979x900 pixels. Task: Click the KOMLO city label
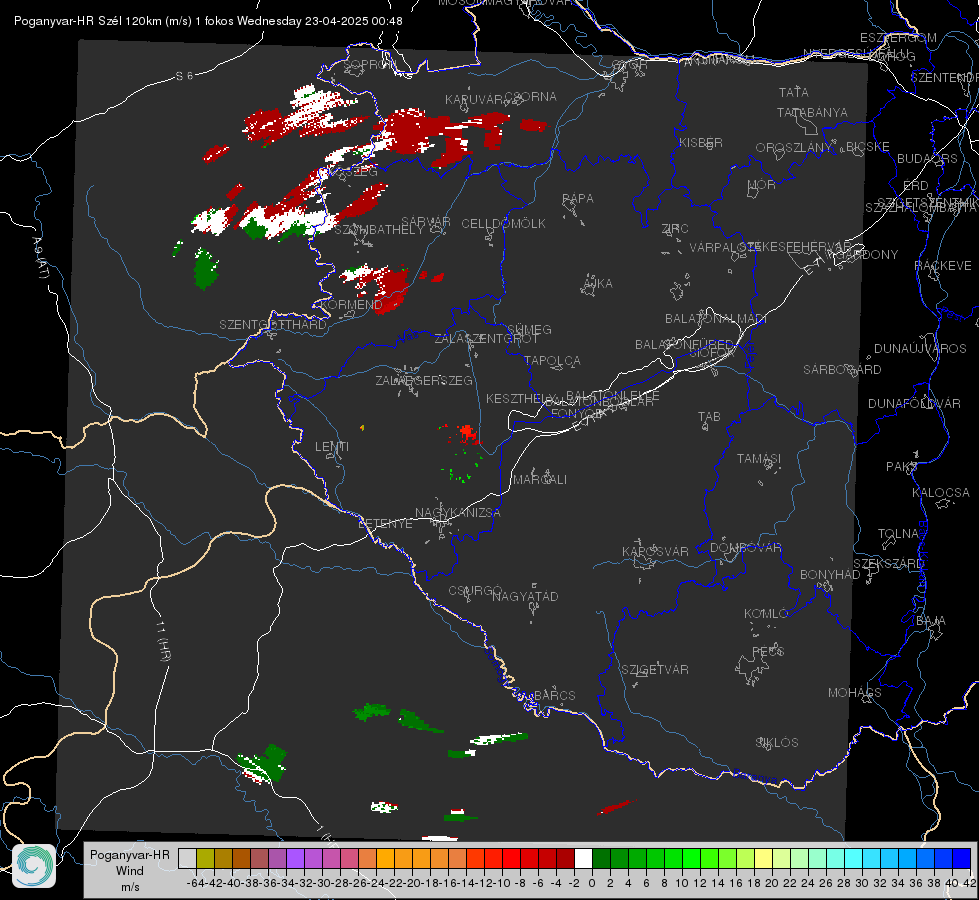766,614
